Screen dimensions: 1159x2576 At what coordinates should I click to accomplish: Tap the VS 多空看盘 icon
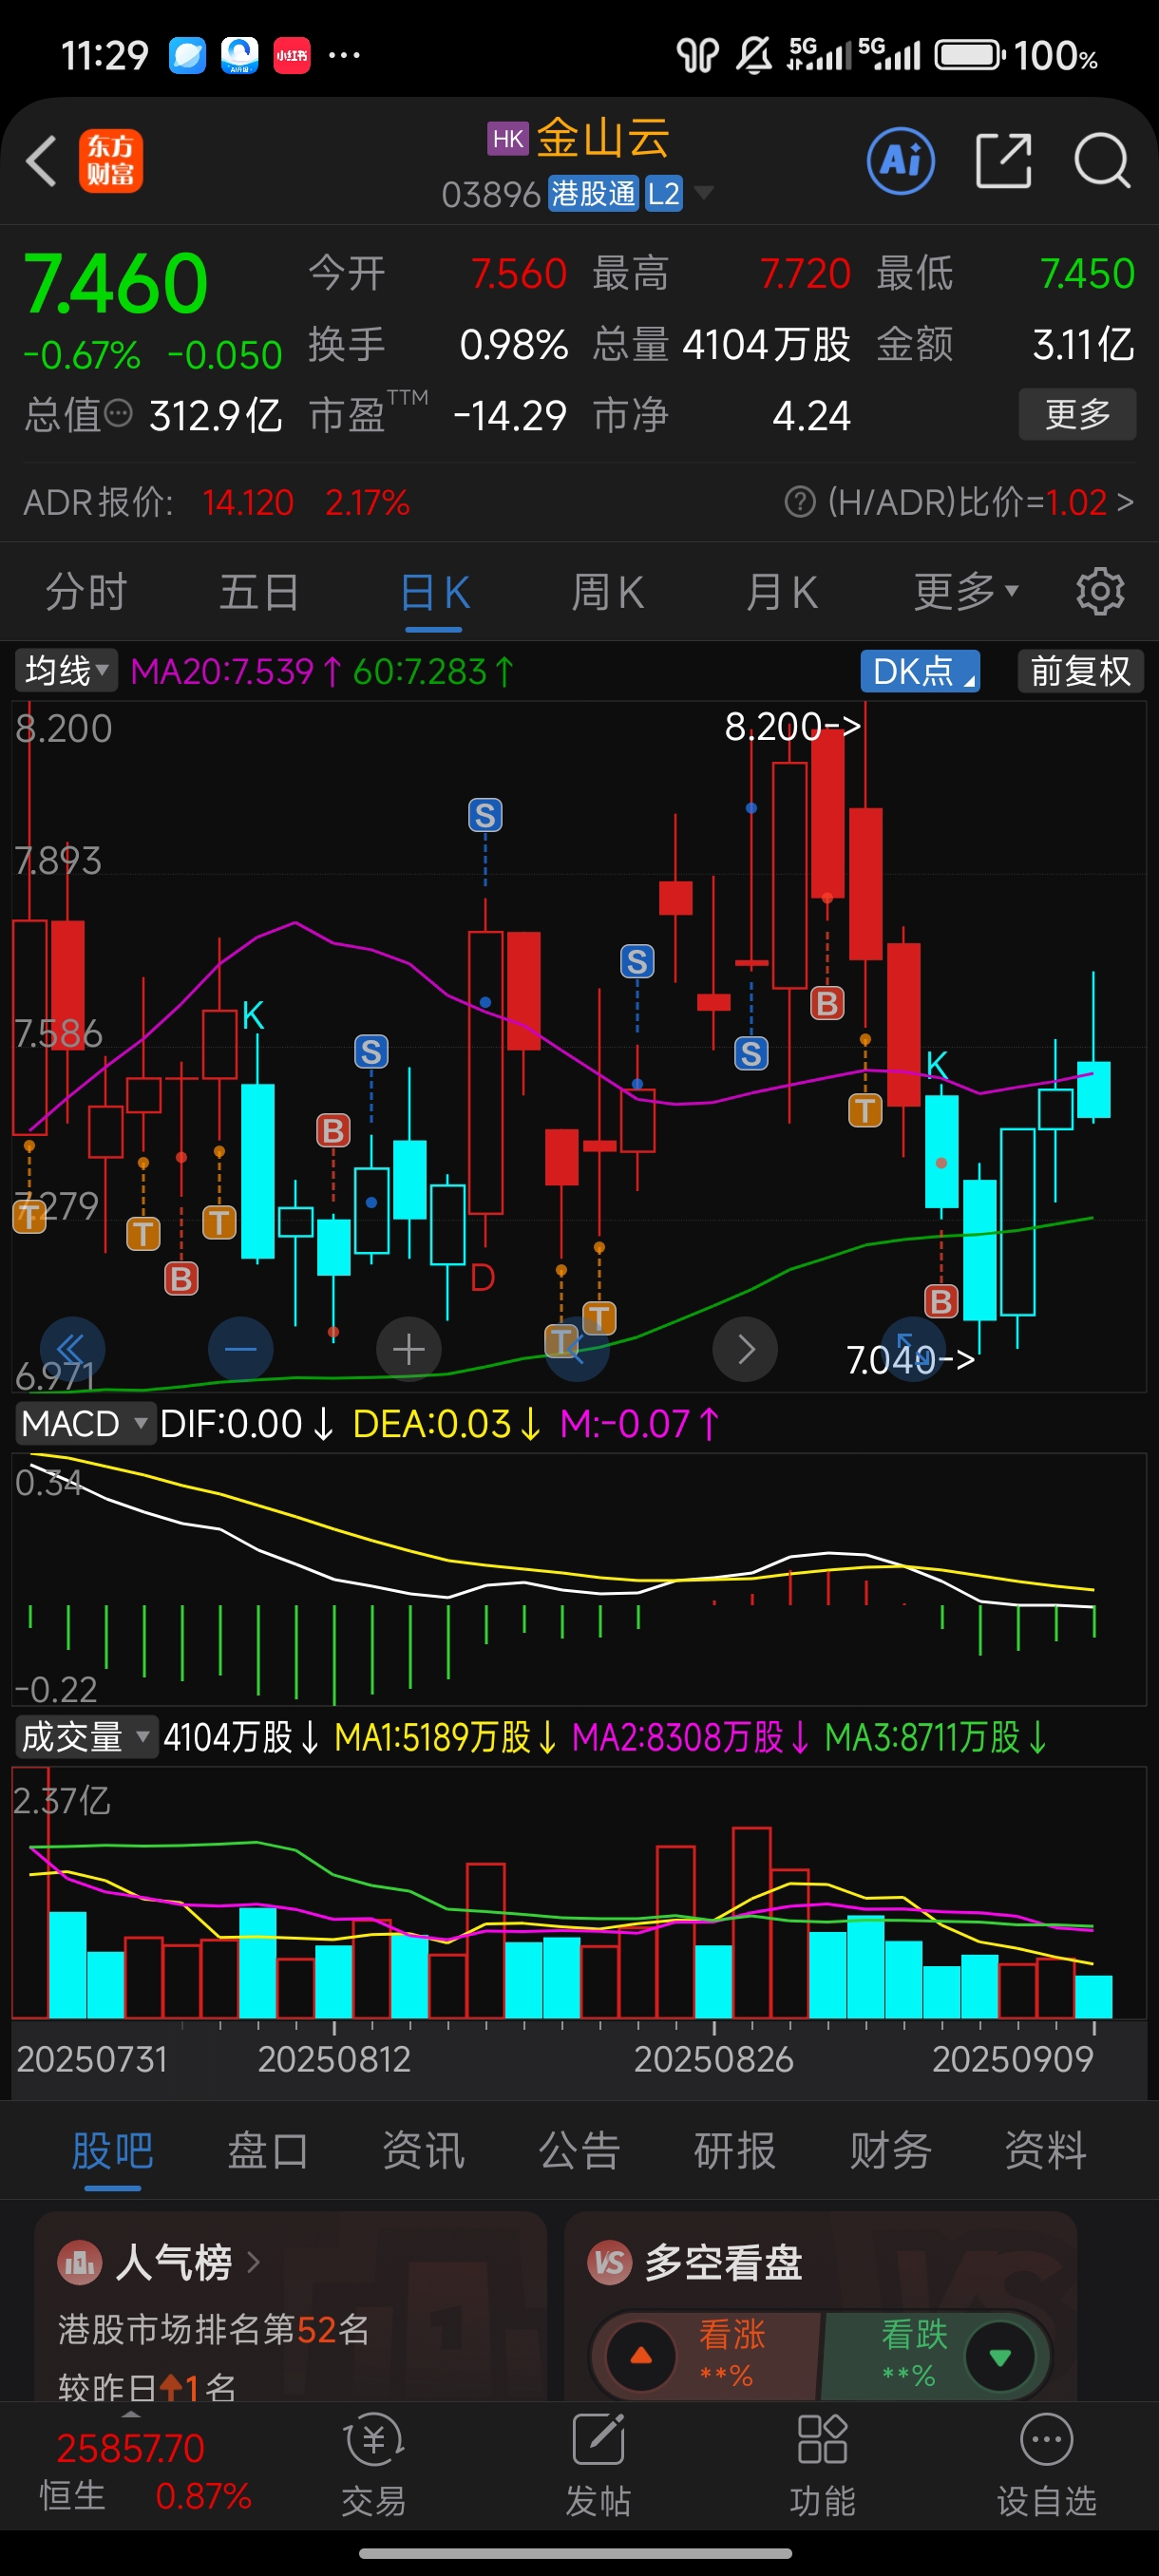point(609,2262)
